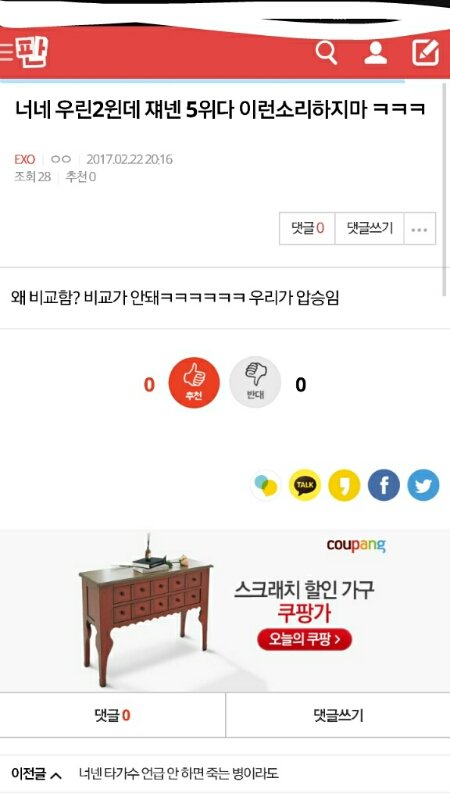
Task: Upvote with the red 추천 thumbs-up
Action: 194,383
